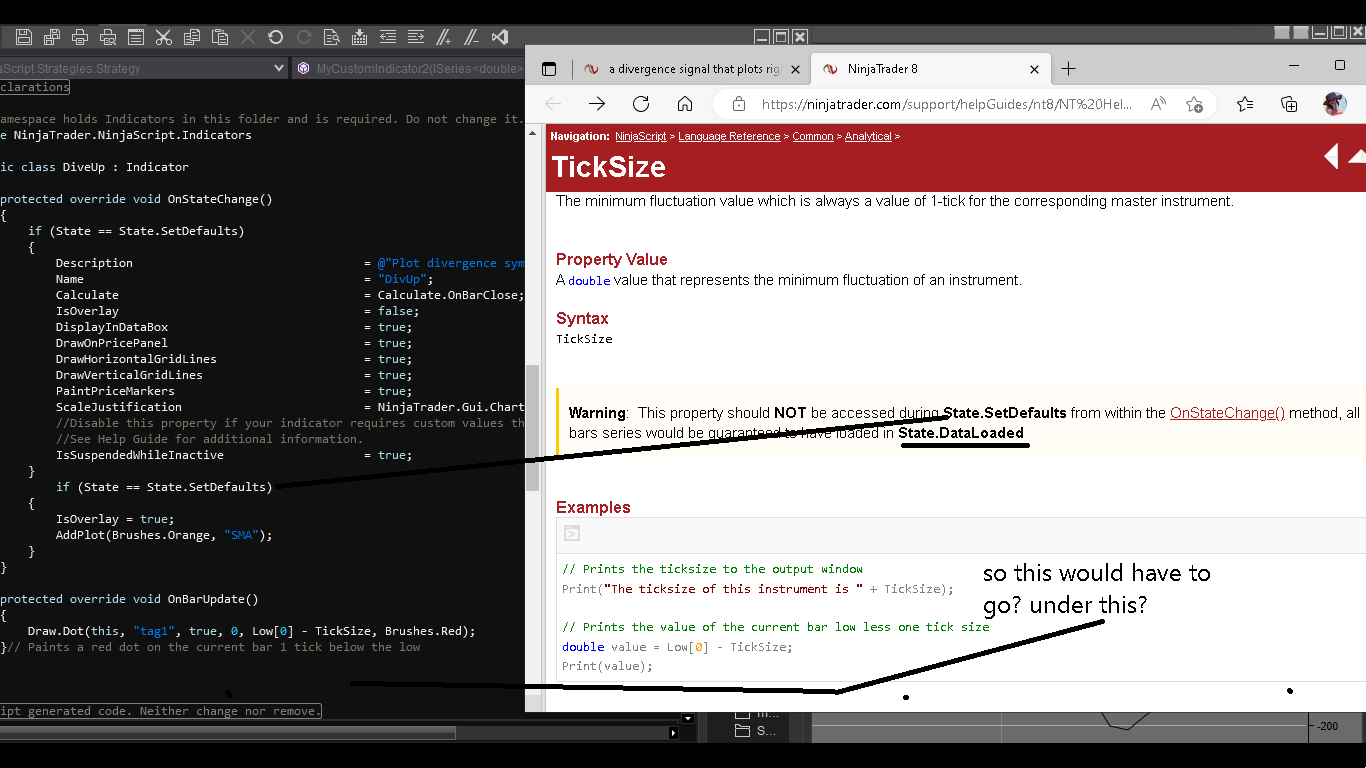Screen dimensions: 1366x768
Task: Click the Undo arrow in editor toolbar
Action: click(276, 38)
